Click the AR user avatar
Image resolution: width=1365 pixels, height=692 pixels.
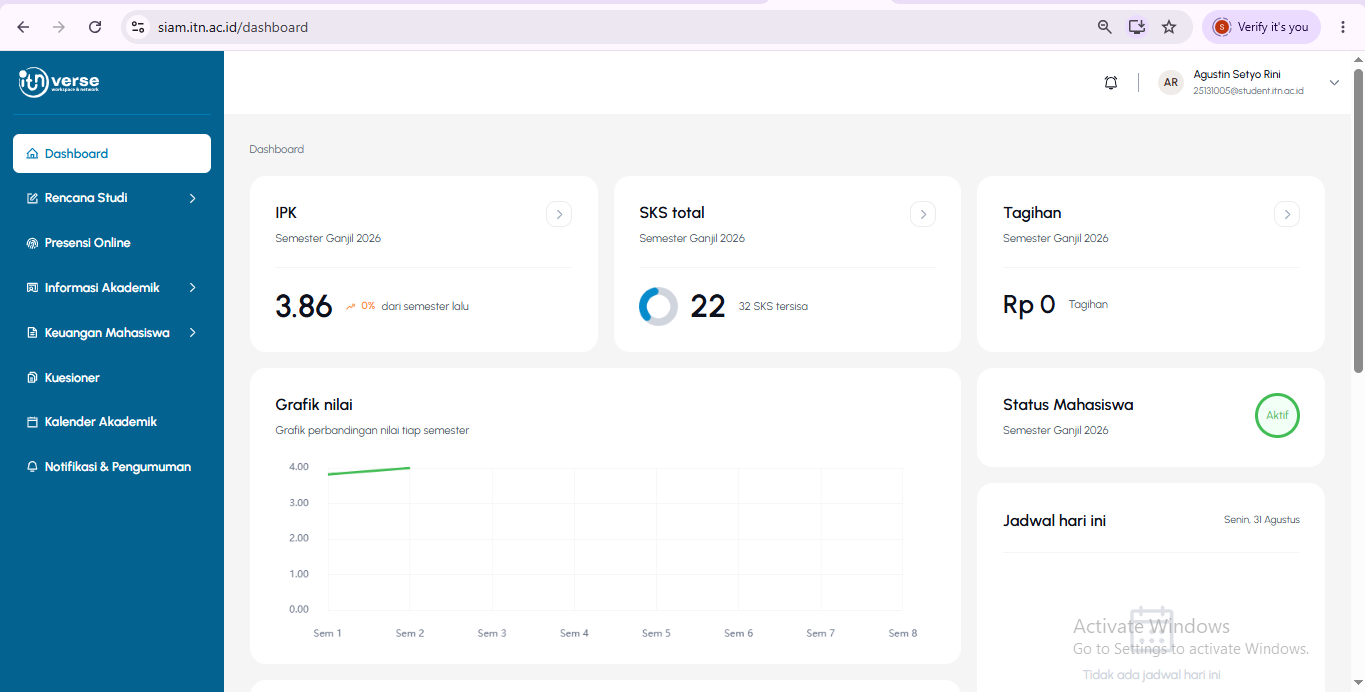pyautogui.click(x=1171, y=83)
